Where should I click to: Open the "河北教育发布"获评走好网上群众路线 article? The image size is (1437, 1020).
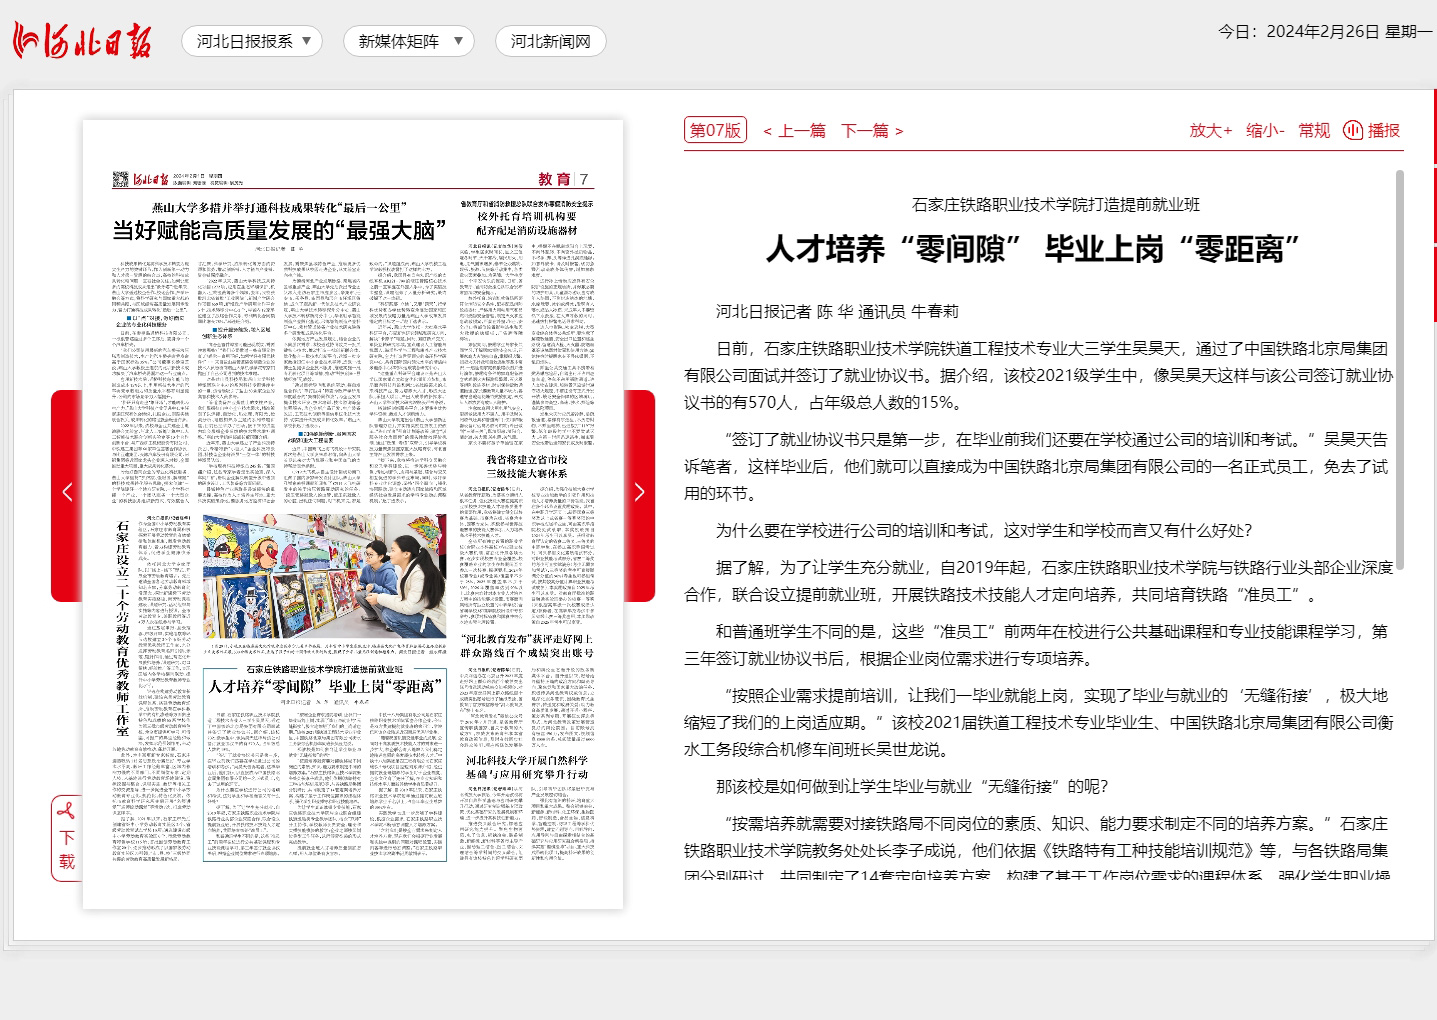tap(527, 646)
